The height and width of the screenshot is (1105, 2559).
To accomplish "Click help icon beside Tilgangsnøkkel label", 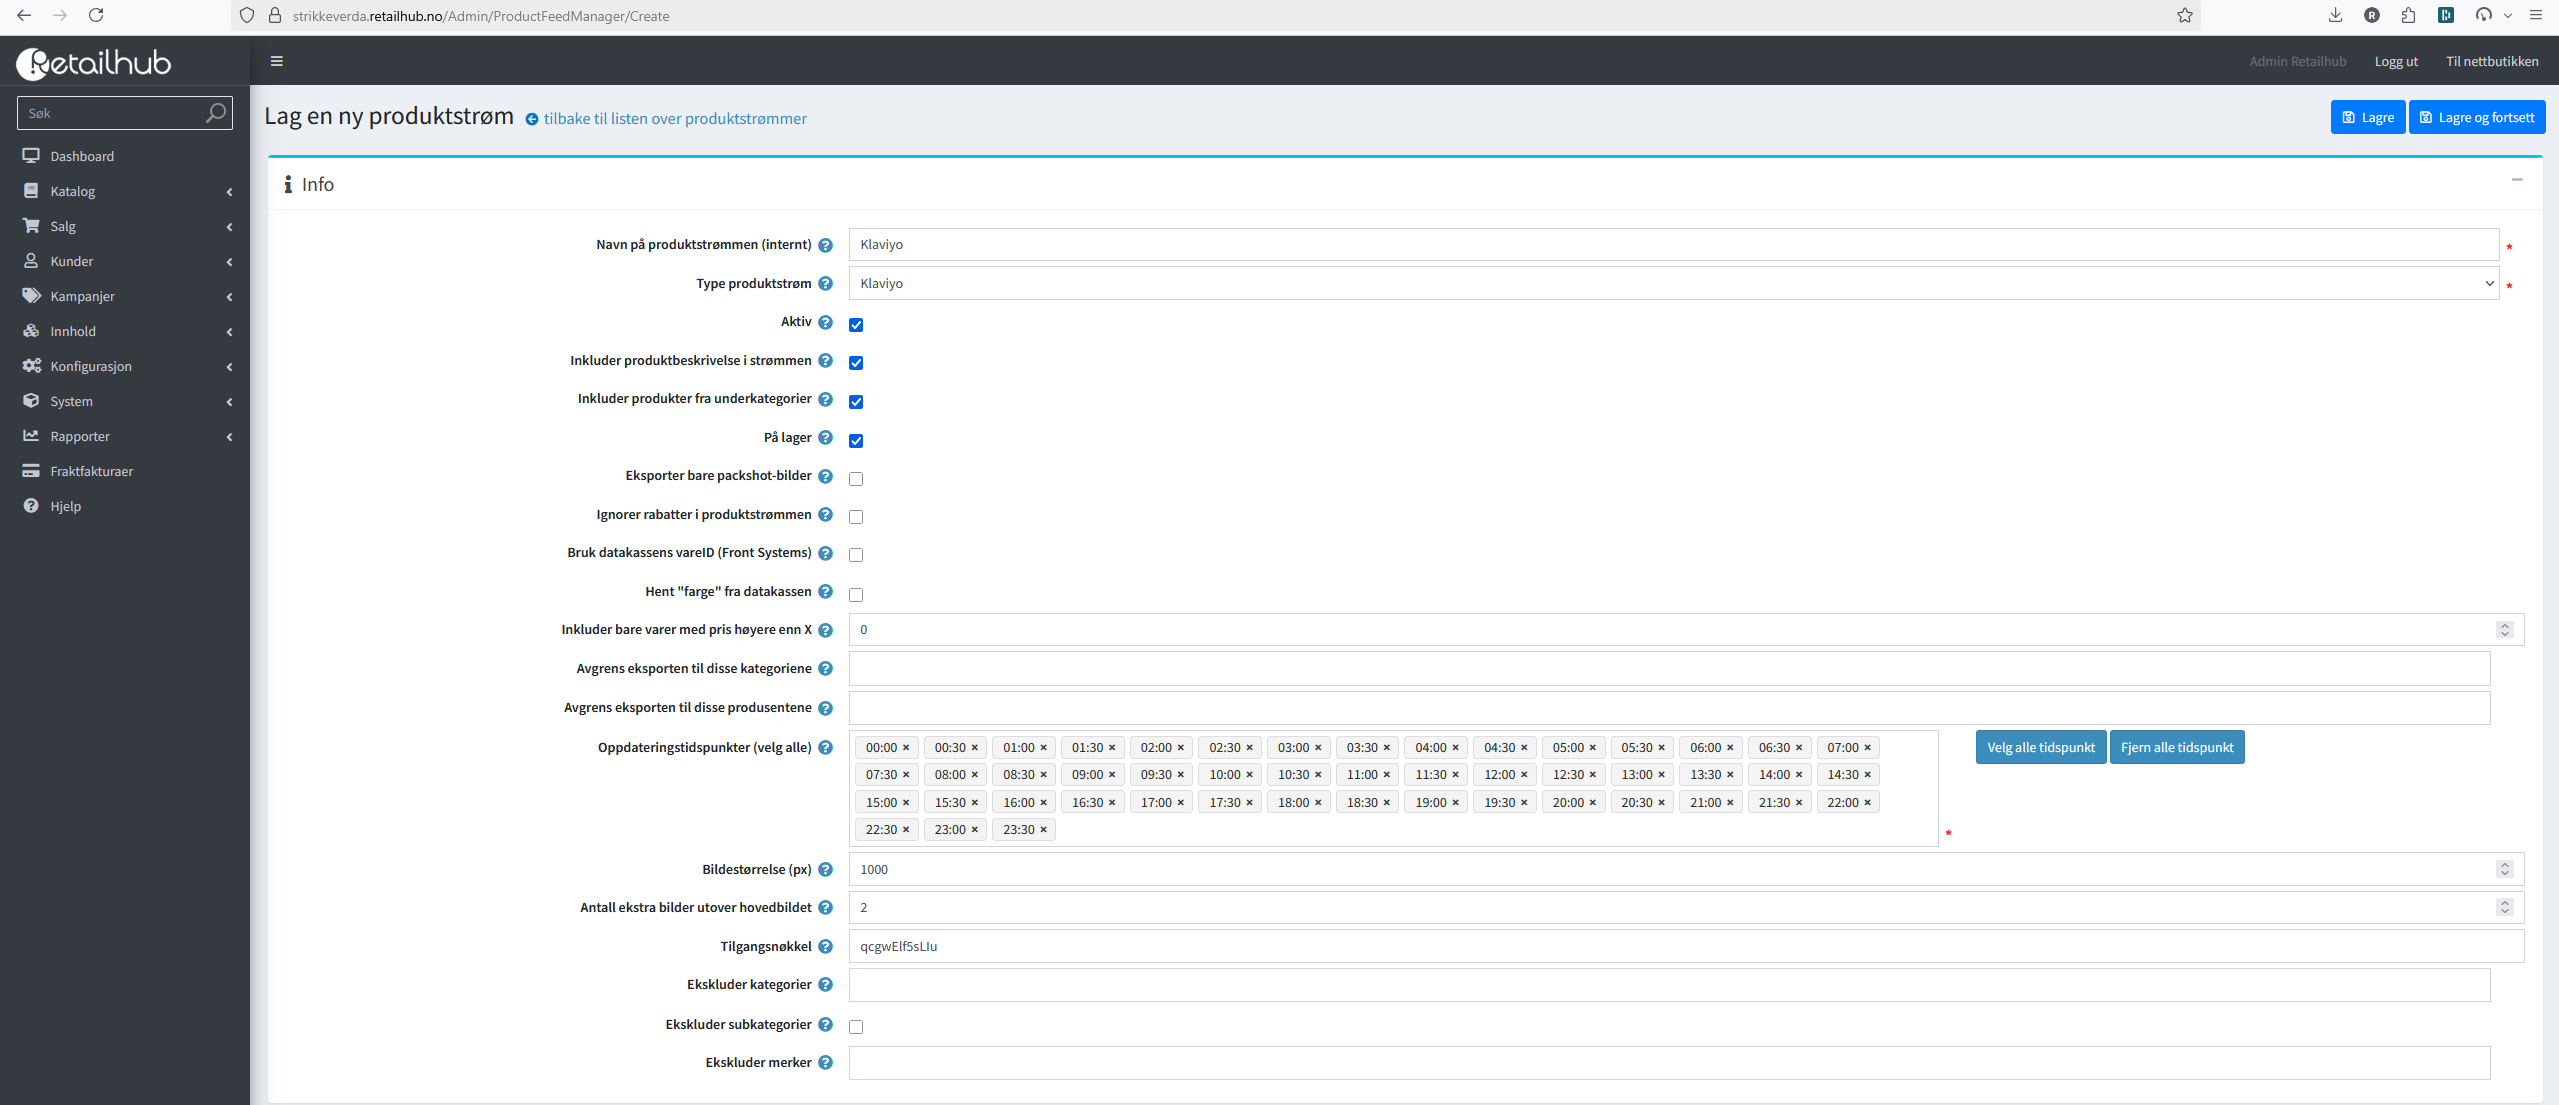I will pos(825,947).
